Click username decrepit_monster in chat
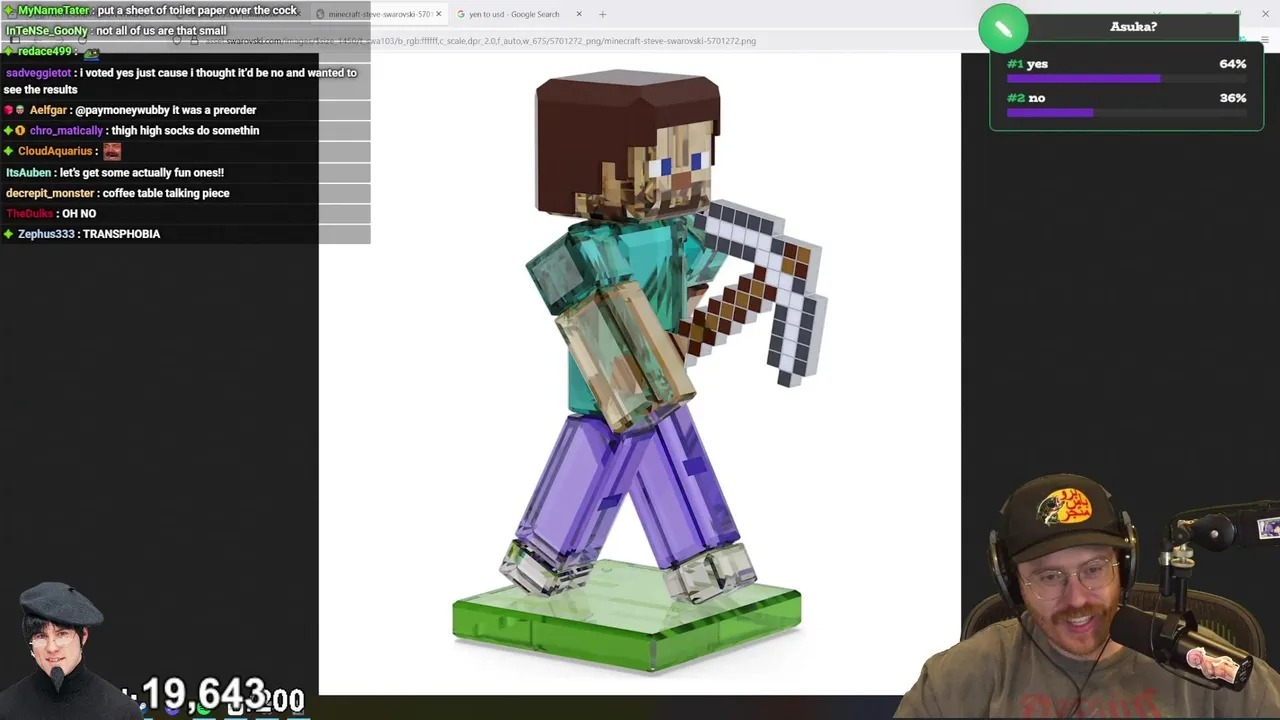The width and height of the screenshot is (1280, 720). click(50, 193)
